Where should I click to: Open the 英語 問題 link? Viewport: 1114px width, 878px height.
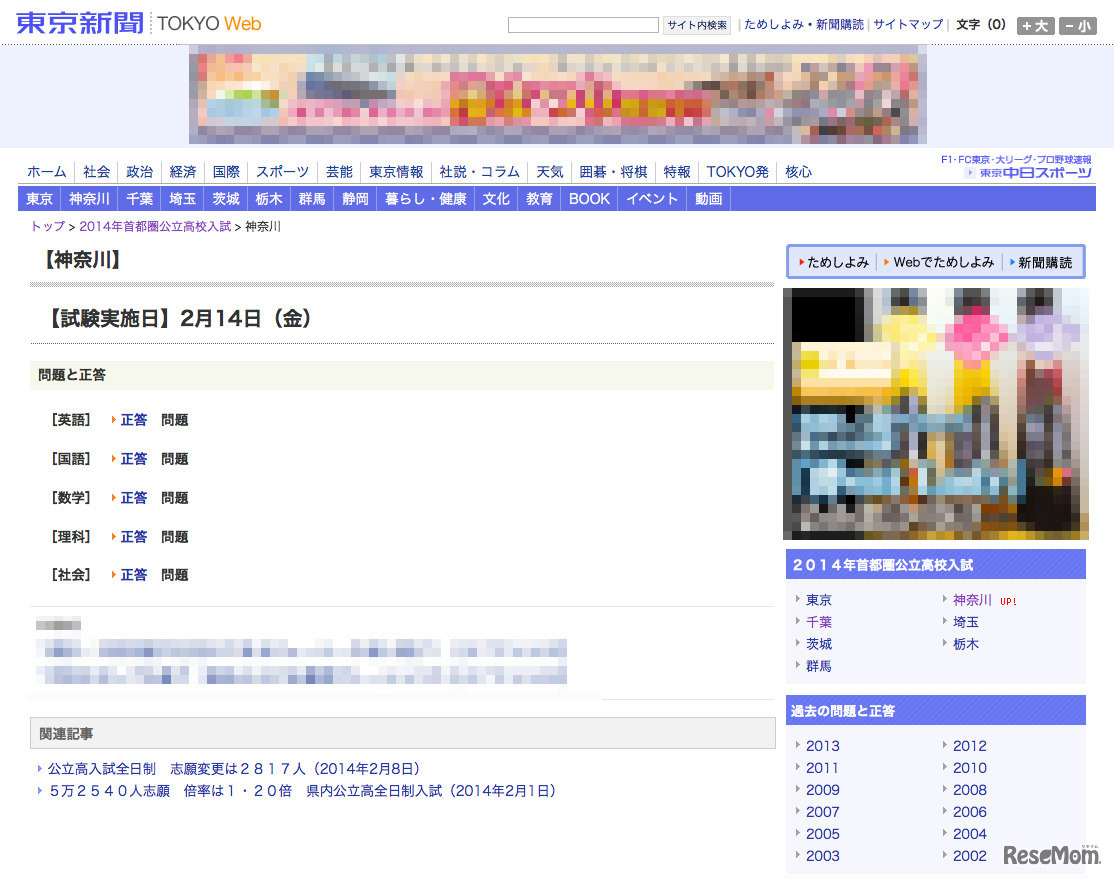(174, 420)
